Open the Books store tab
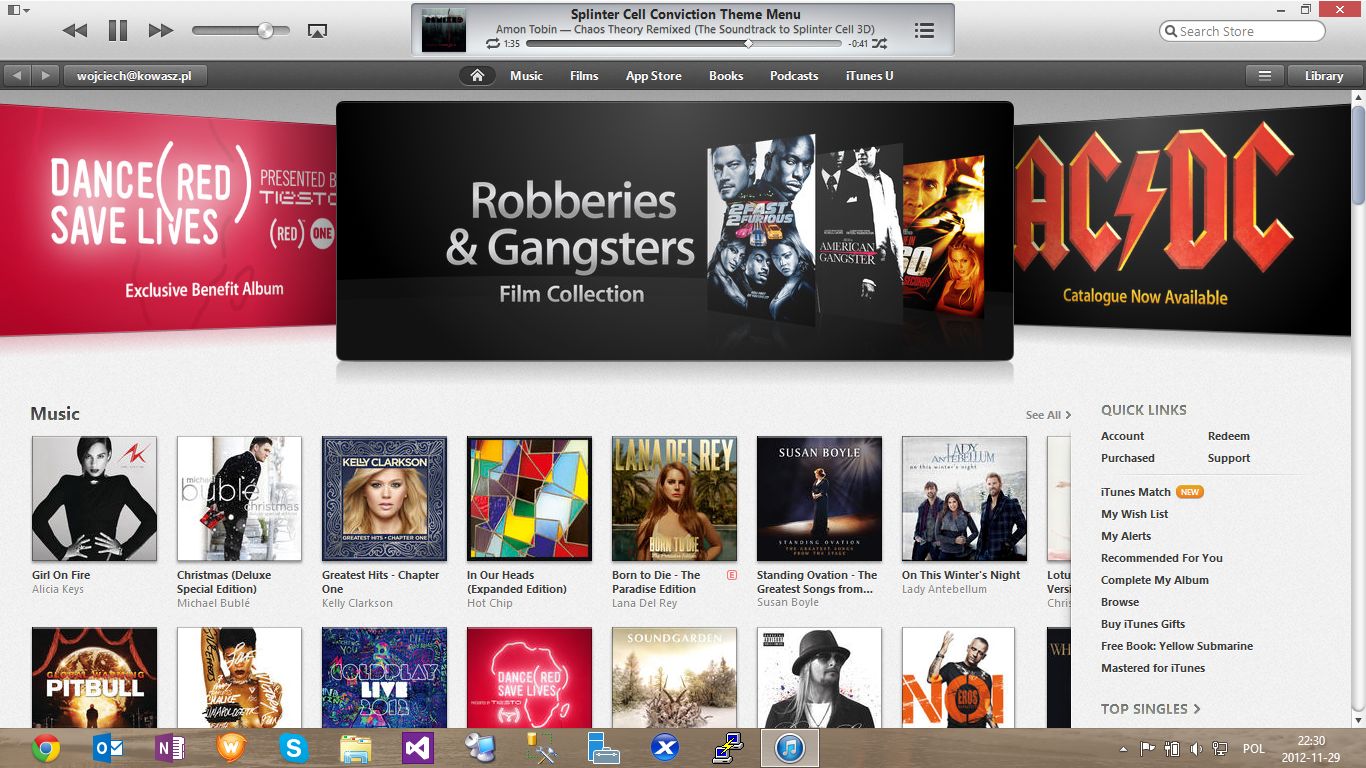 (x=726, y=76)
